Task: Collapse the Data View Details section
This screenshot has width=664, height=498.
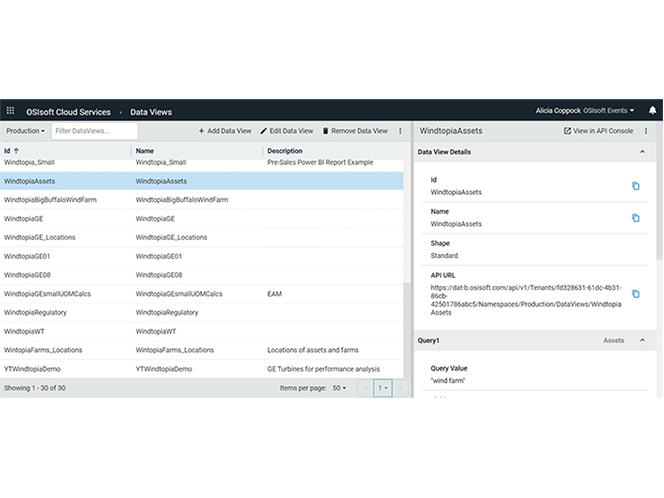Action: [x=642, y=152]
